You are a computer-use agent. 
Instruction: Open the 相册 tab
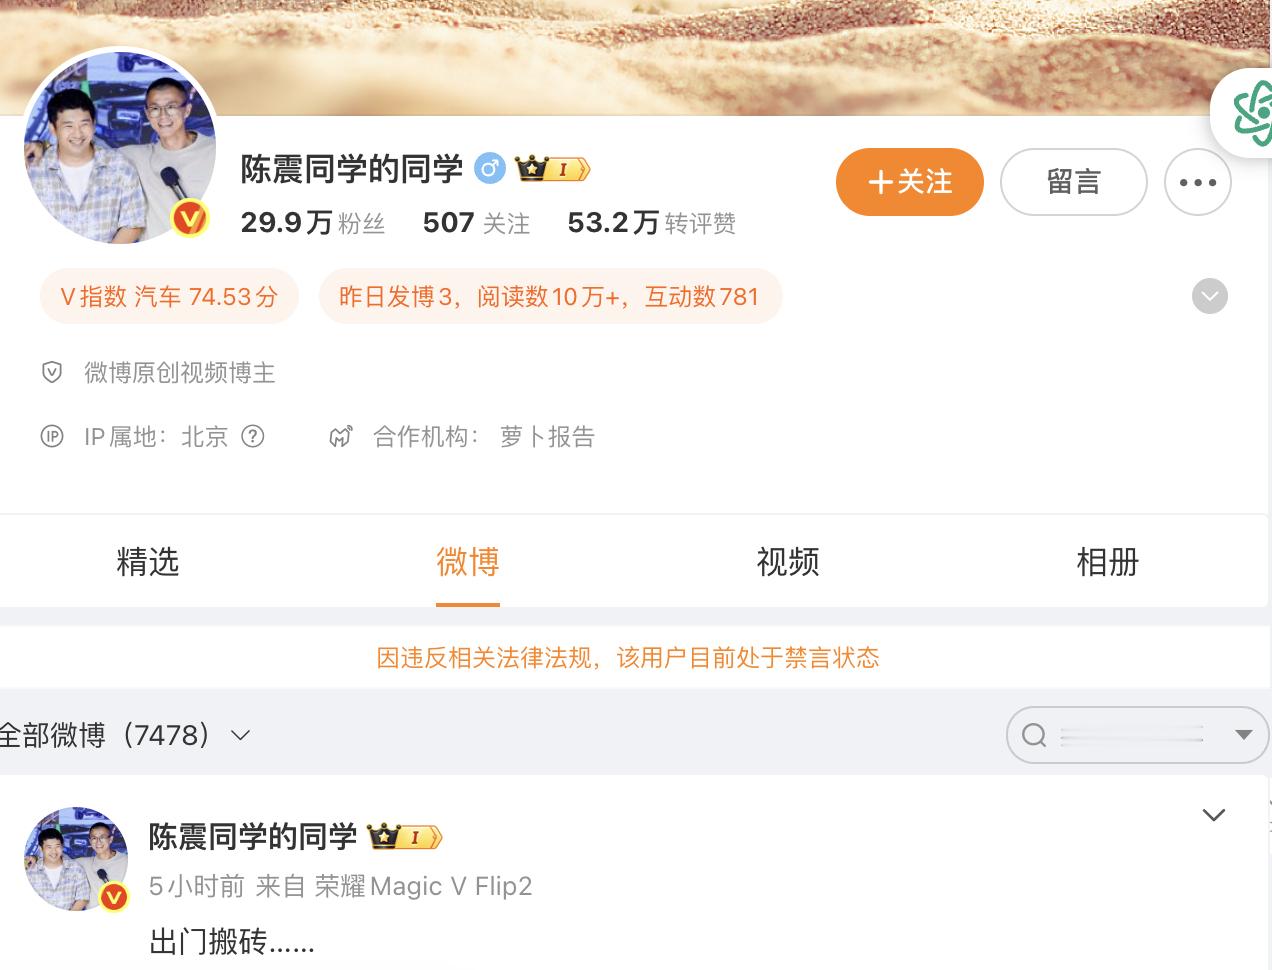pyautogui.click(x=1108, y=562)
